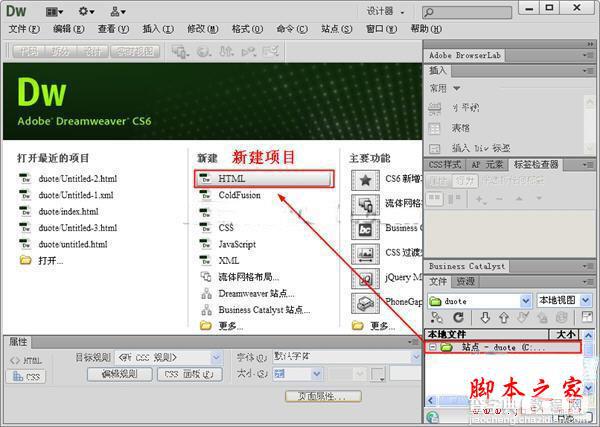Open the site management icon menu

[117, 12]
